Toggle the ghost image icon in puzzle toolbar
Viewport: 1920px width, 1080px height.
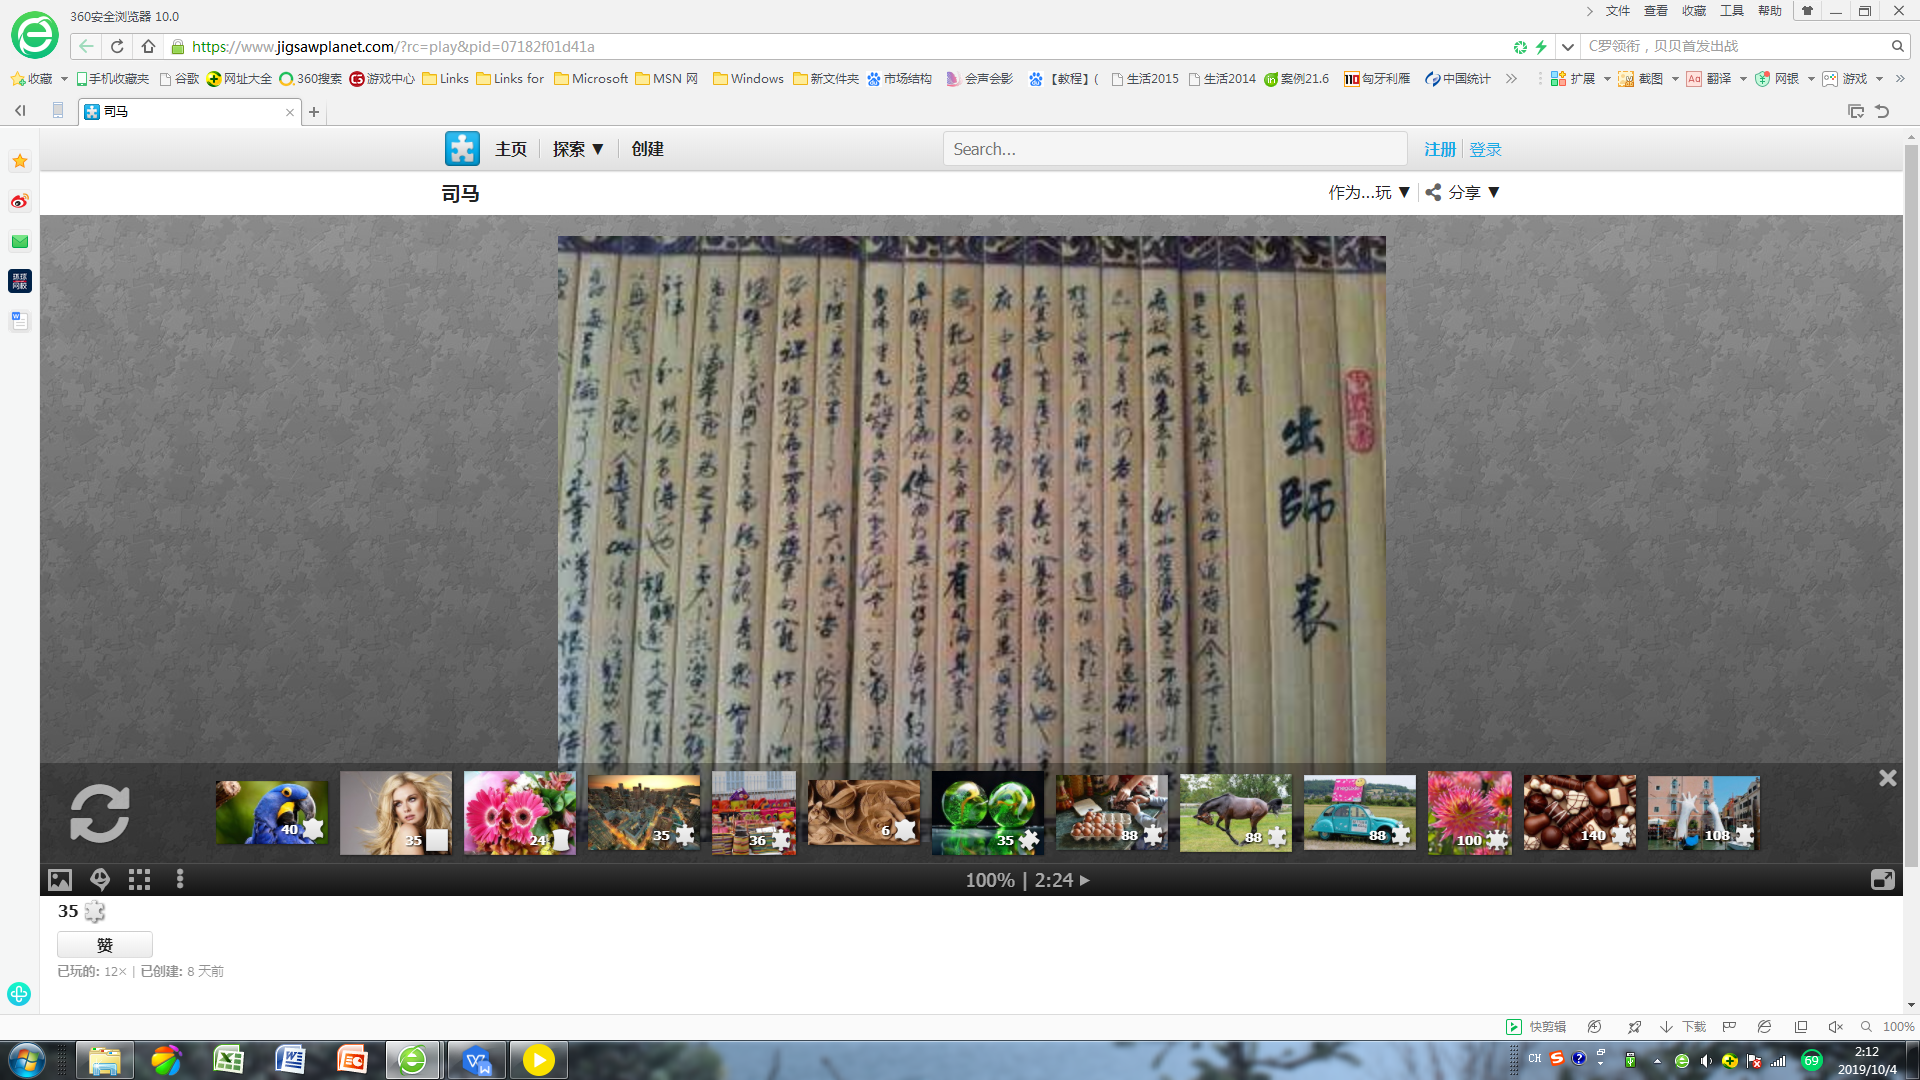tap(100, 880)
